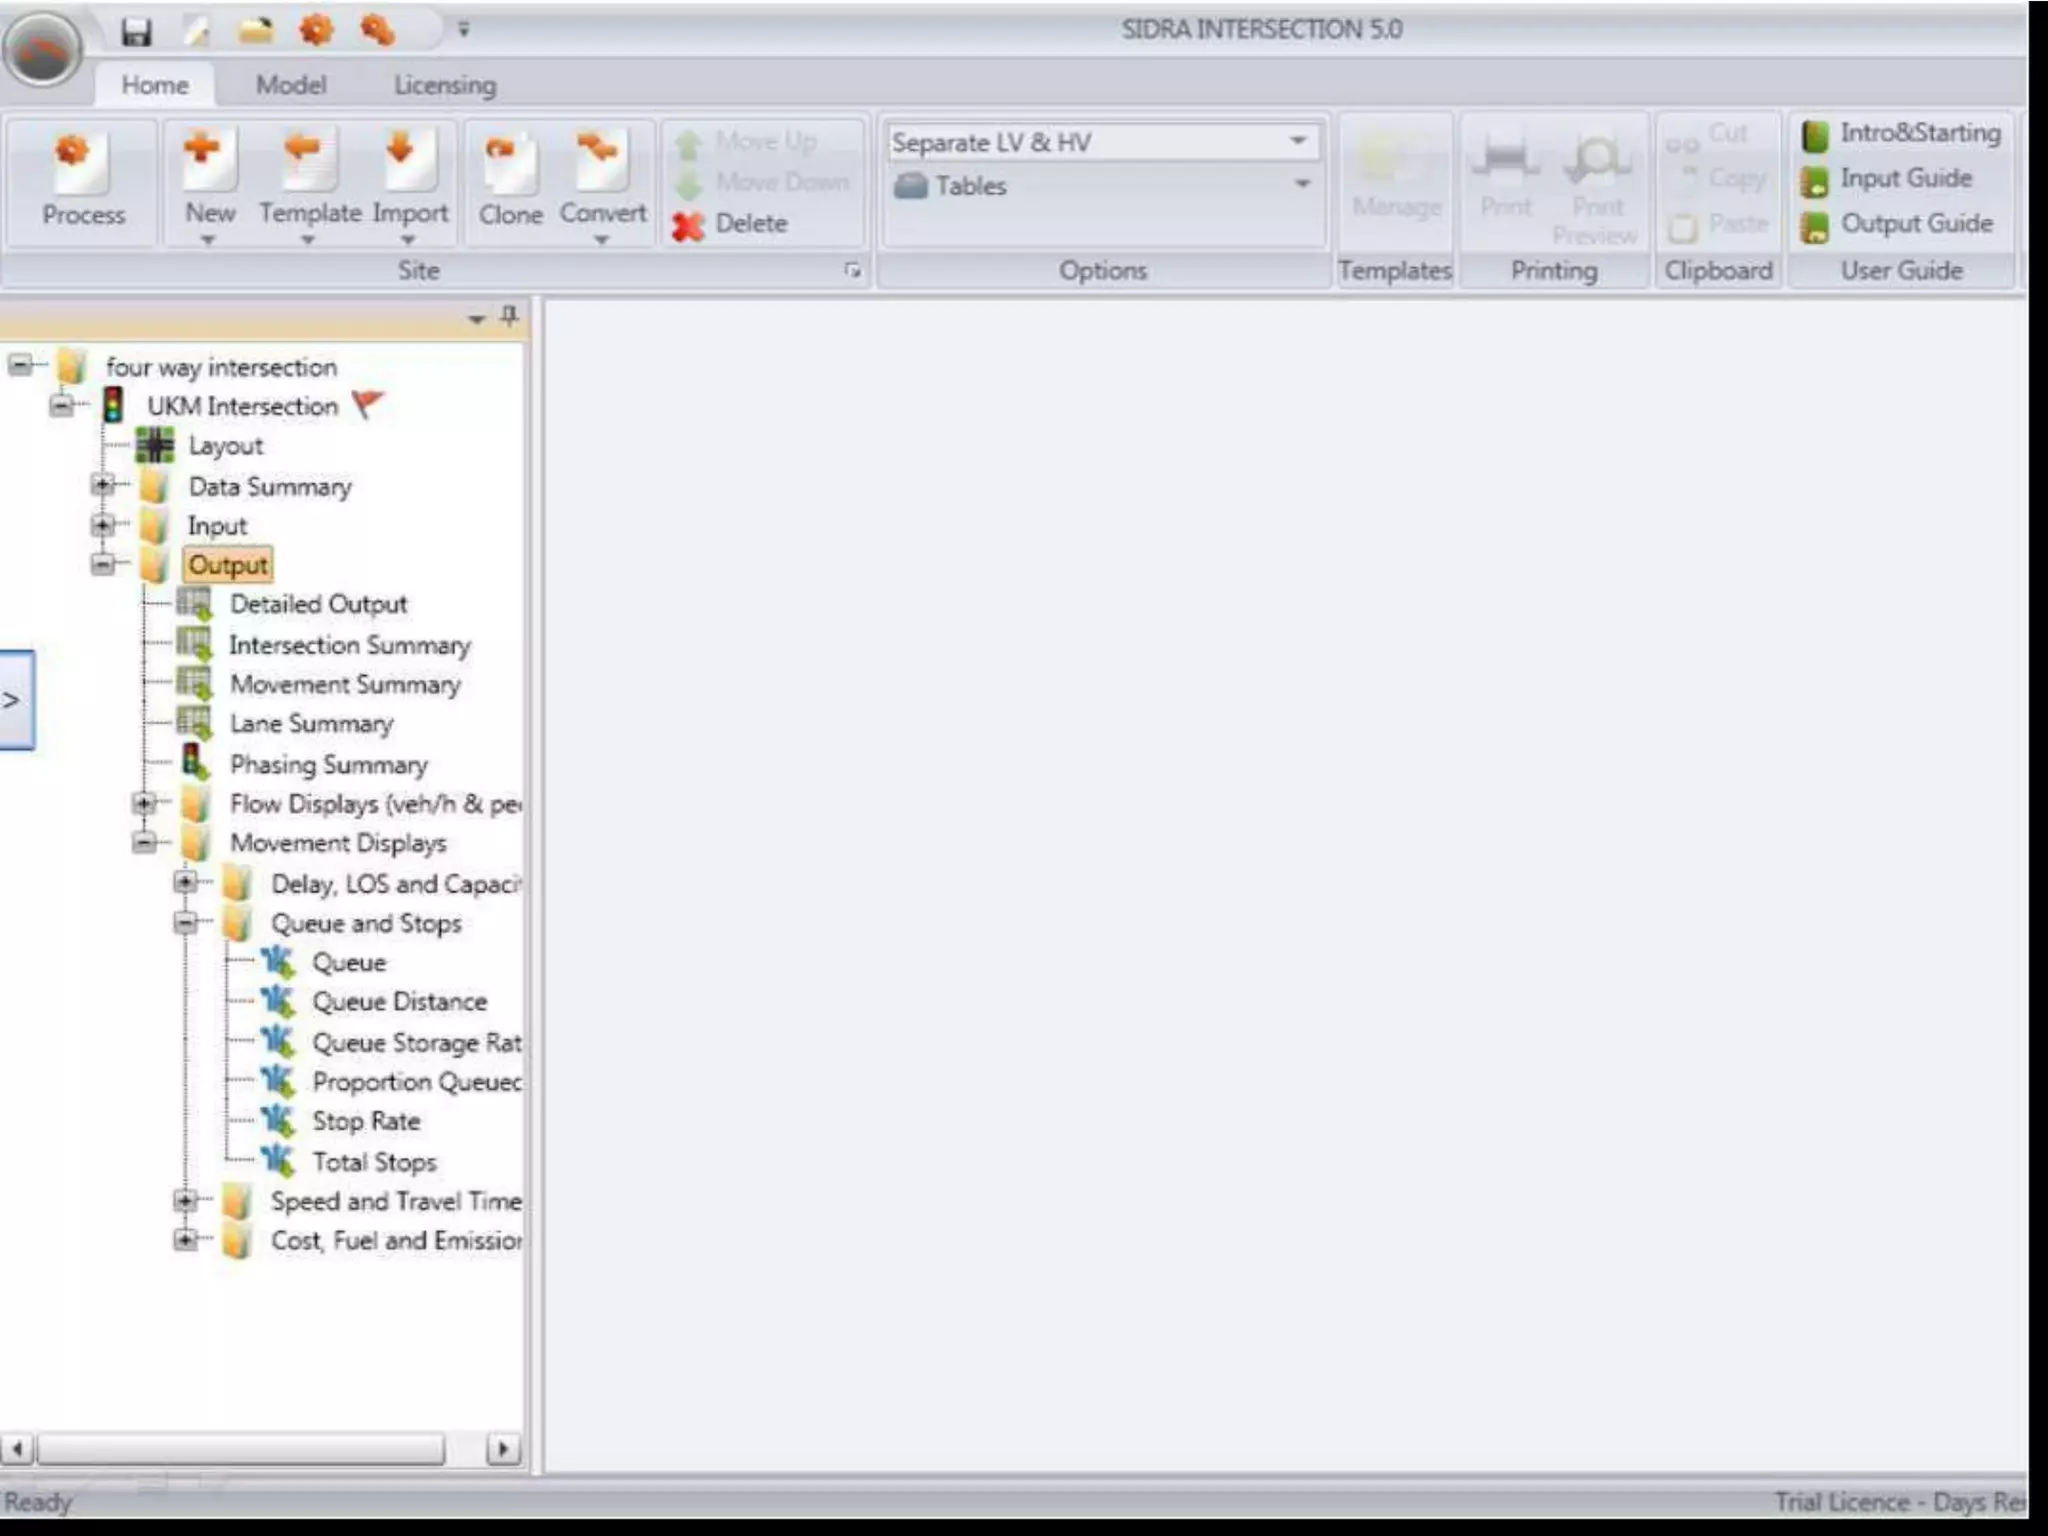Screen dimensions: 2048x1536
Task: Expand the Data Summary folder
Action: click(x=103, y=486)
